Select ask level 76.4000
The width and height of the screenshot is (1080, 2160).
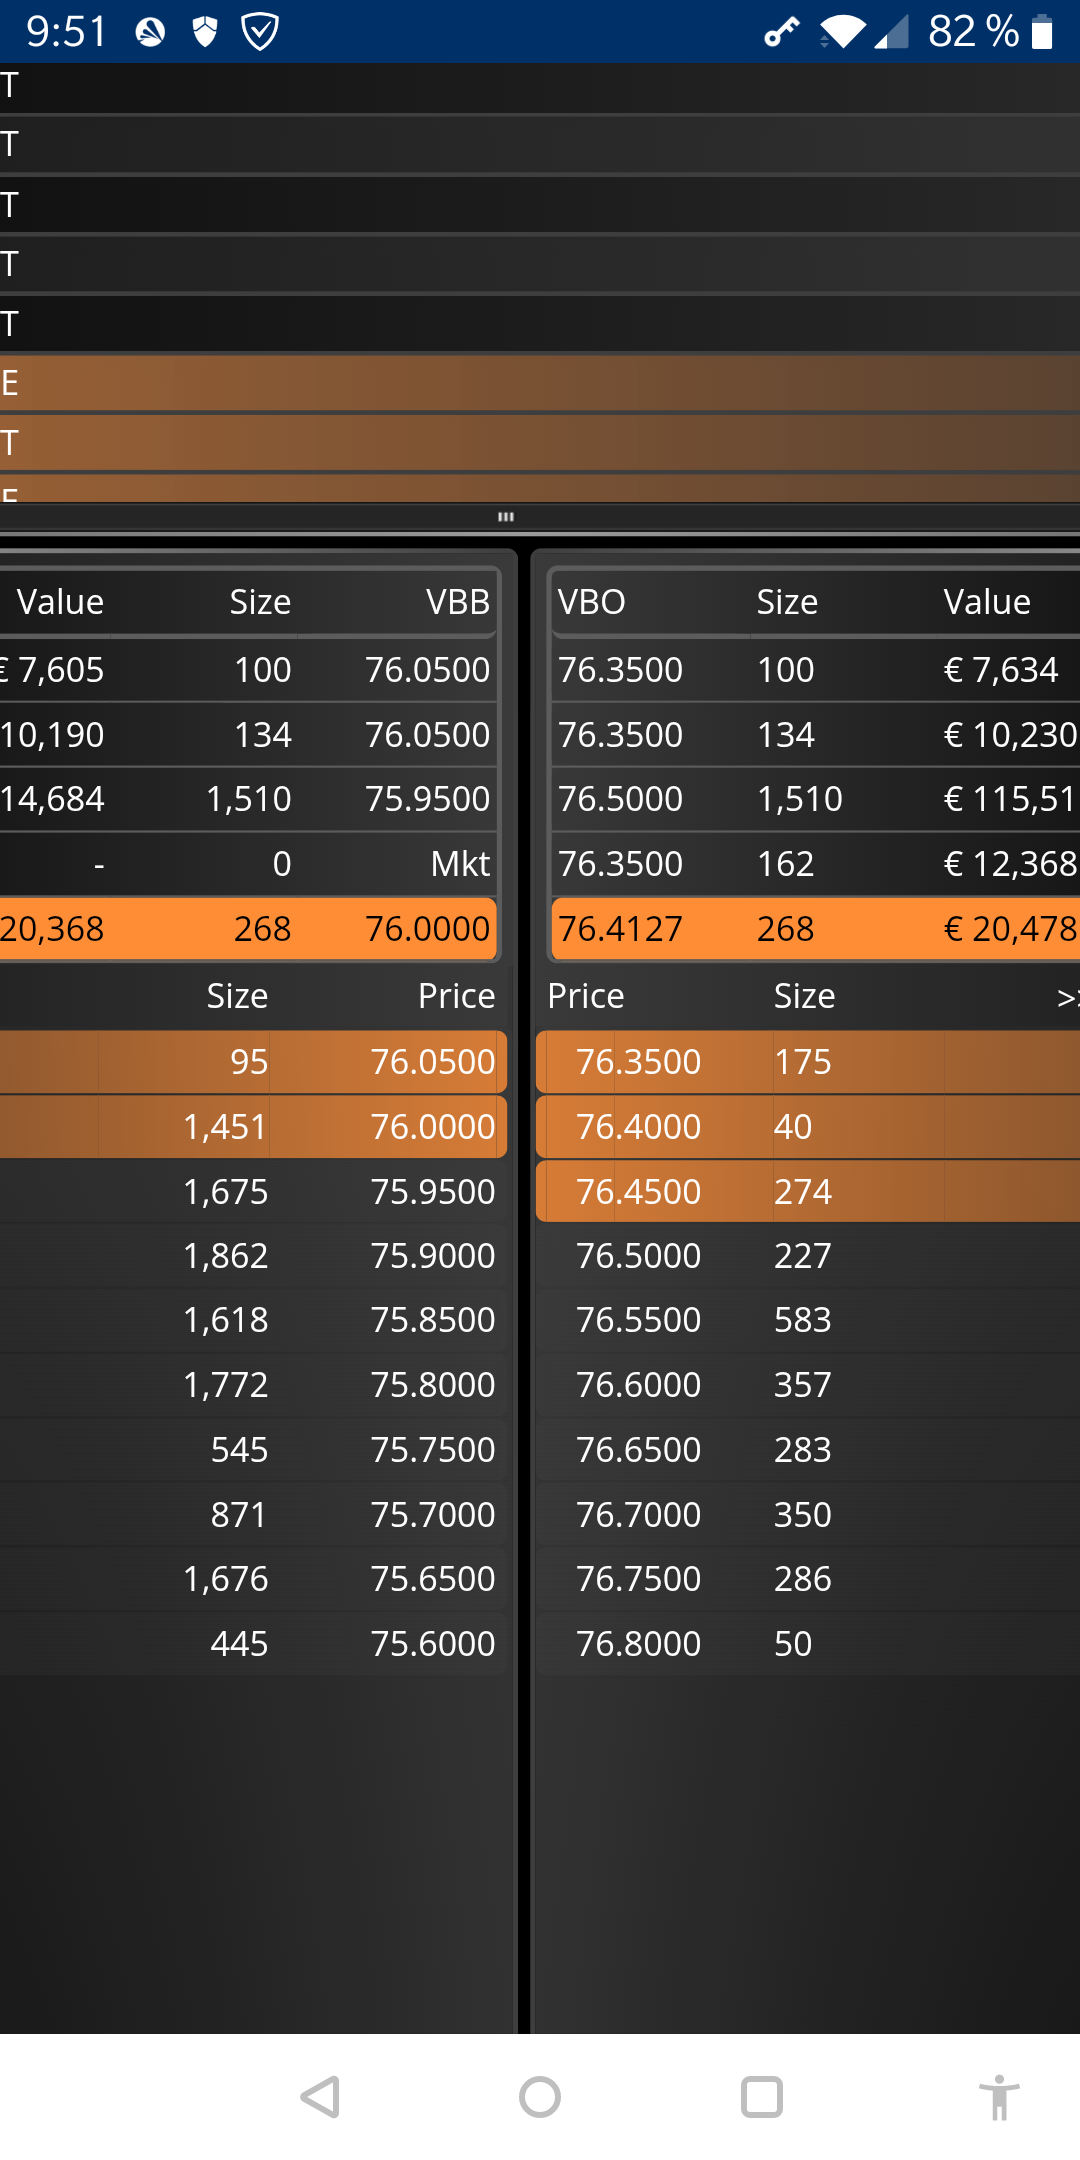pyautogui.click(x=808, y=1127)
